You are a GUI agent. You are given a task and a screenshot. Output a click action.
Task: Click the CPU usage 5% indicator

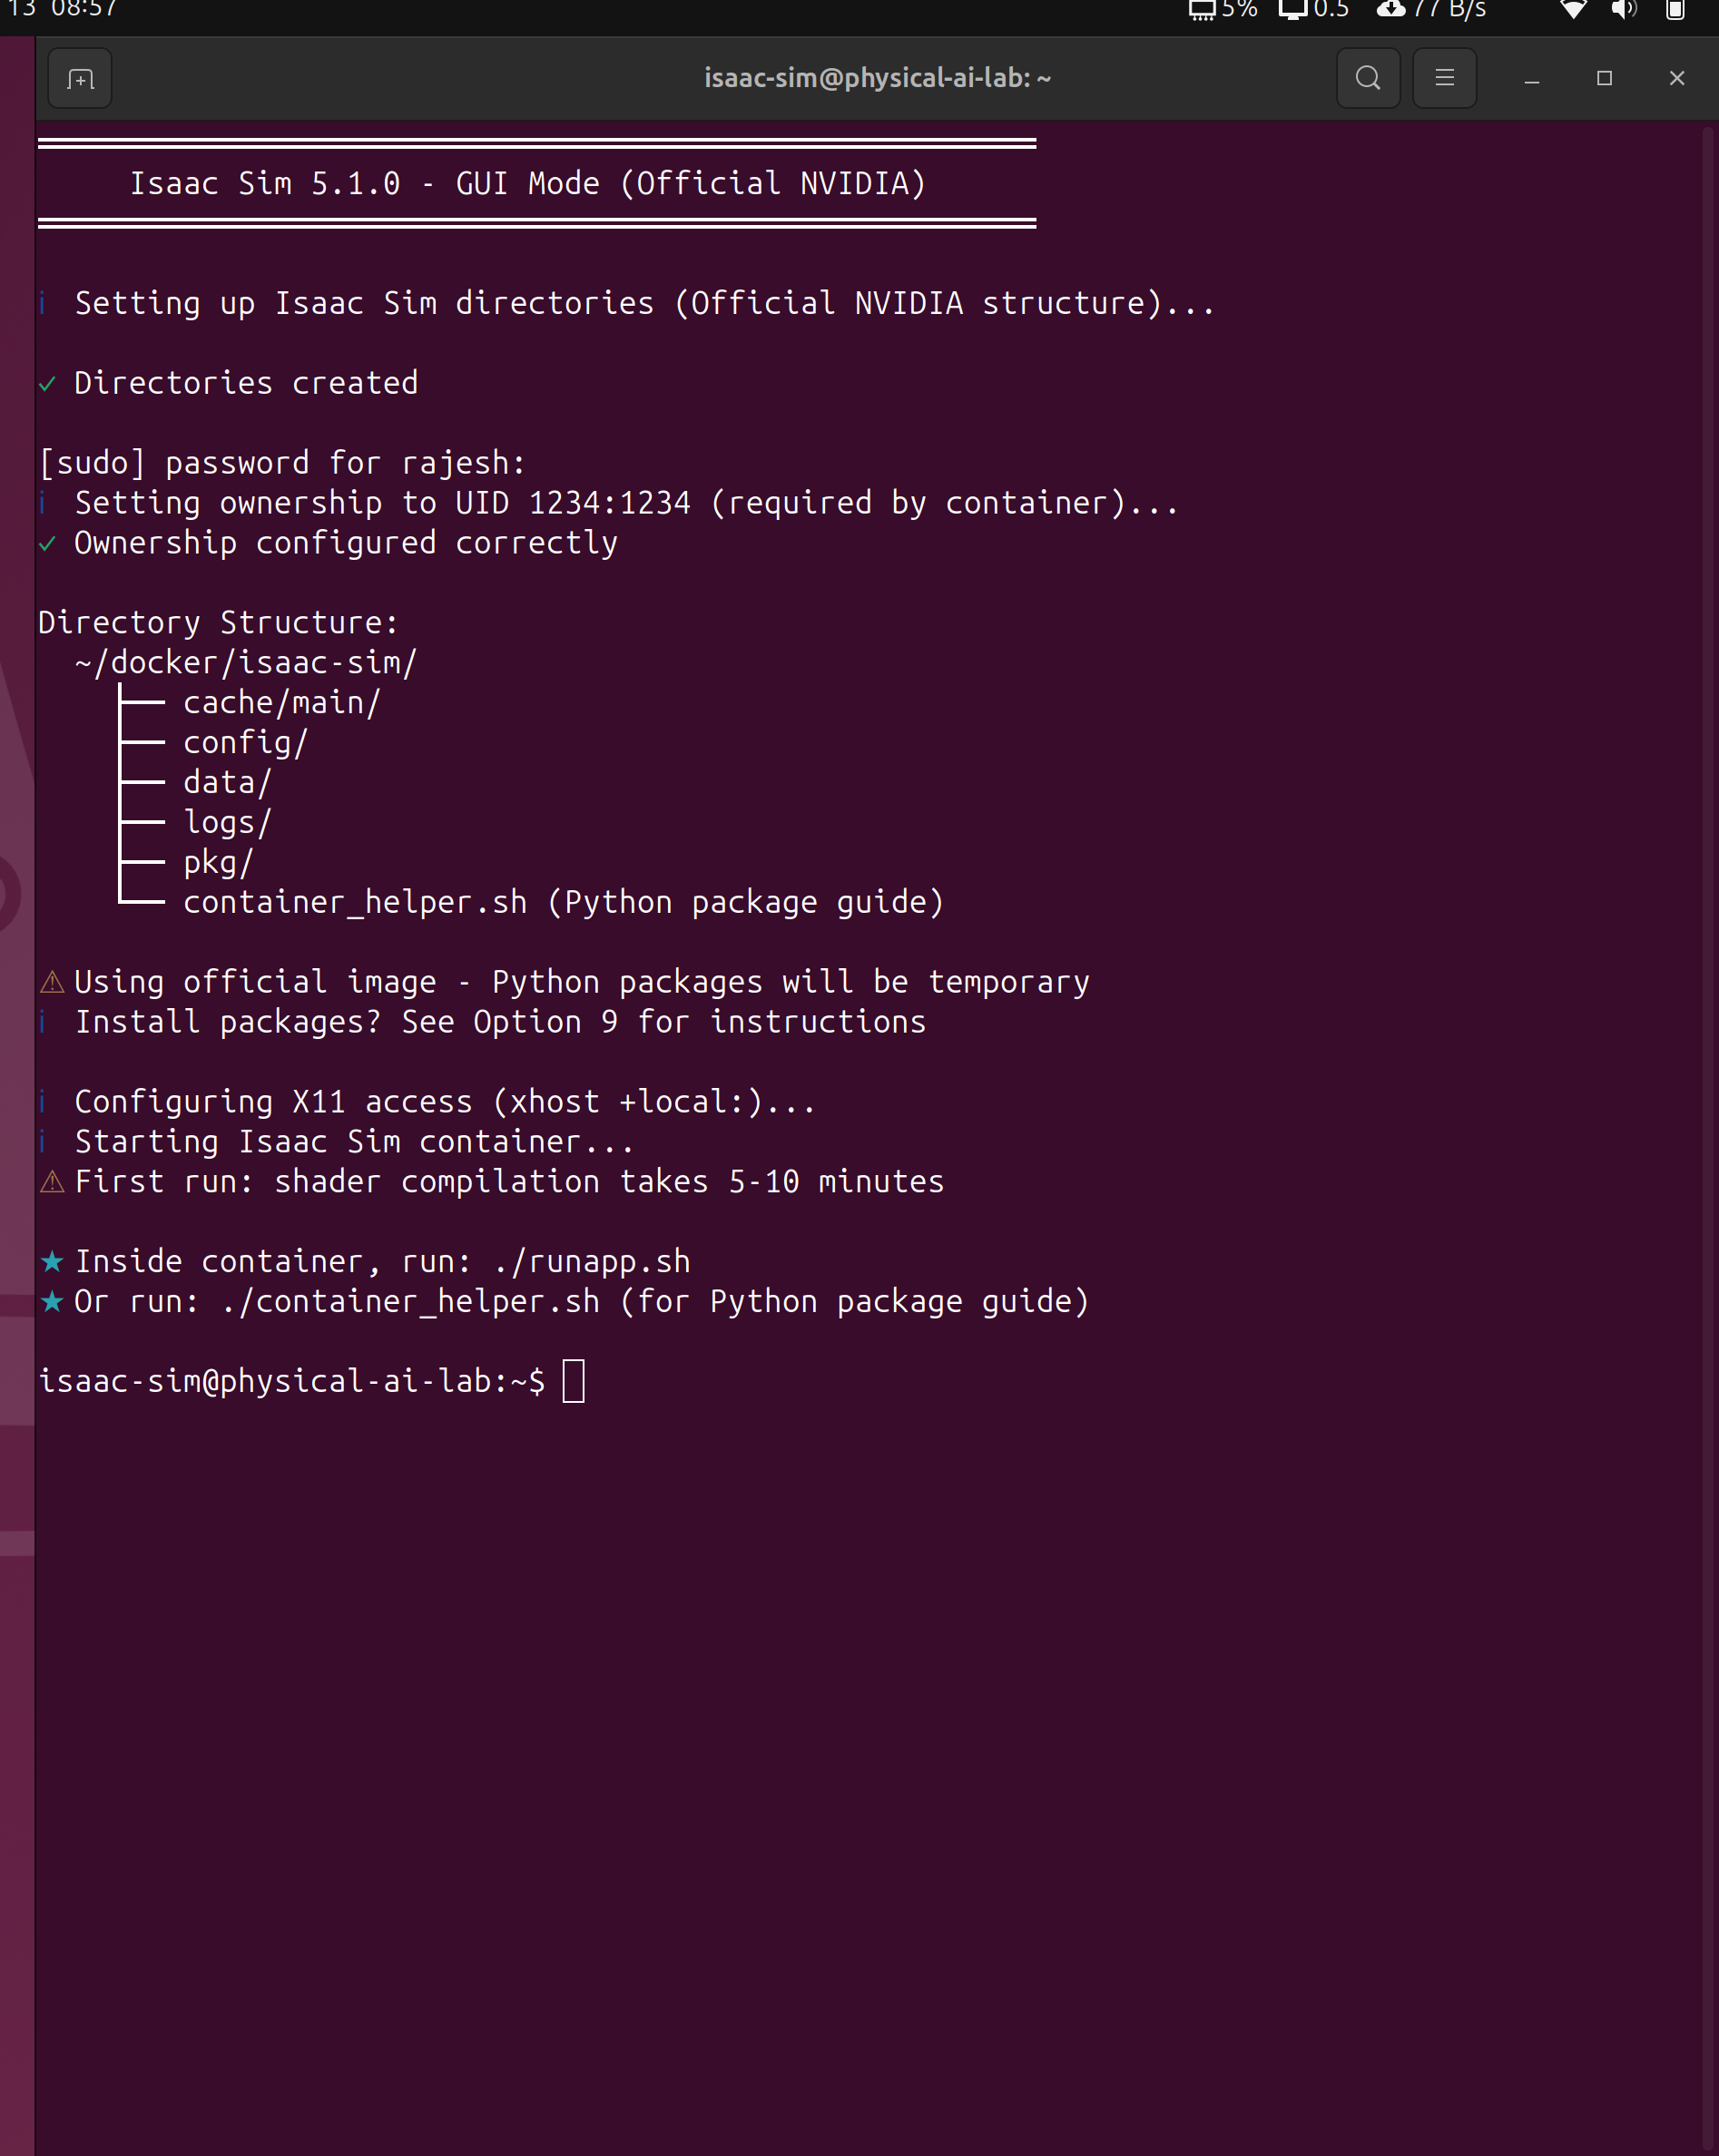(x=1223, y=10)
